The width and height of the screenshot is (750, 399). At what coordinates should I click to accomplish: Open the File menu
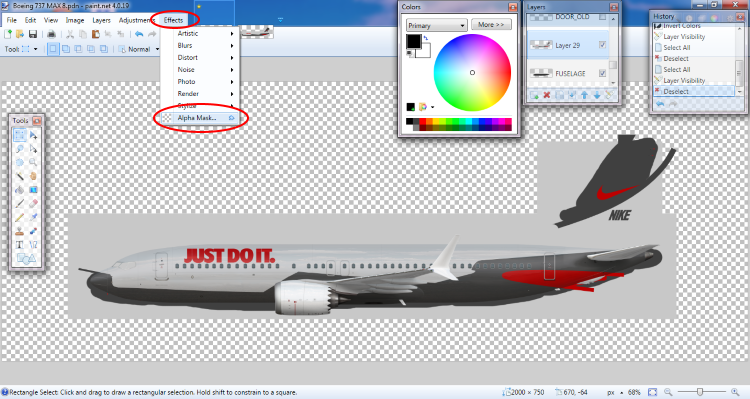11,20
